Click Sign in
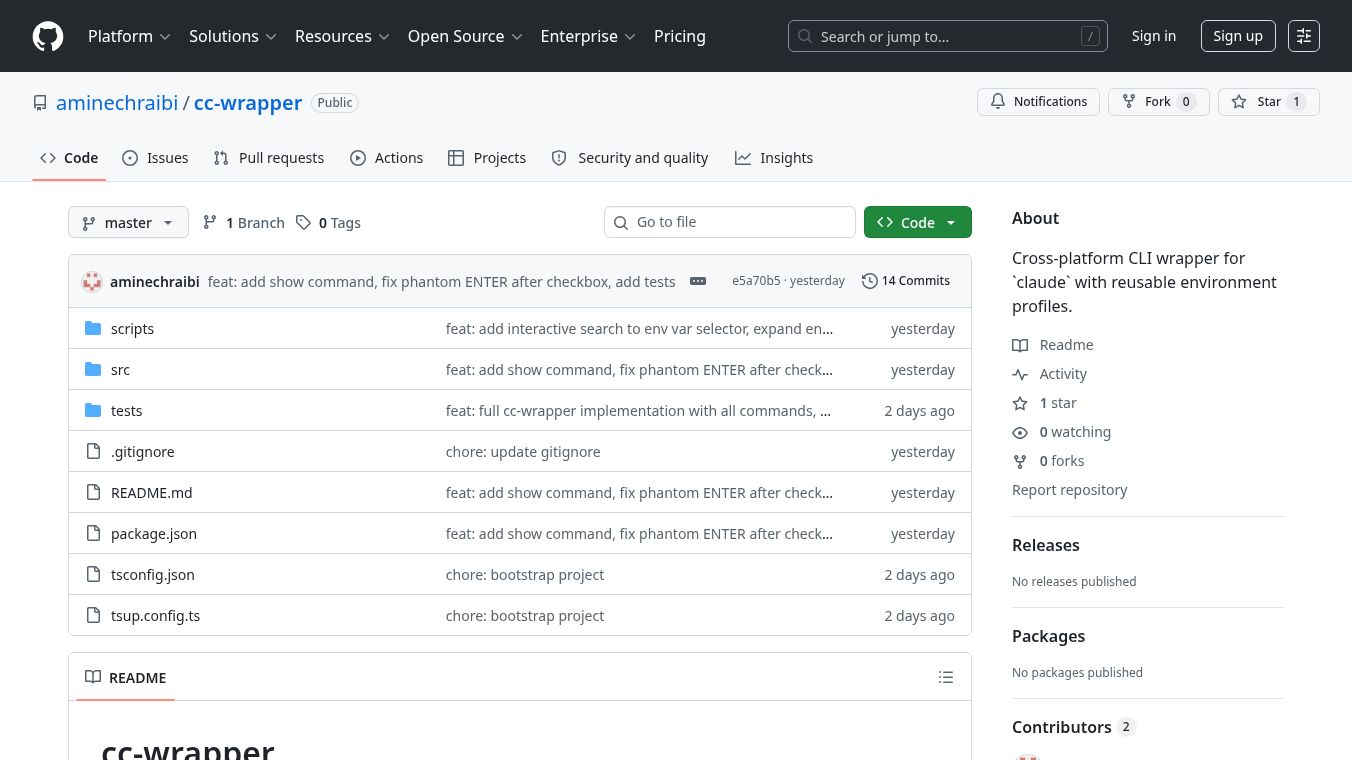 click(x=1154, y=36)
